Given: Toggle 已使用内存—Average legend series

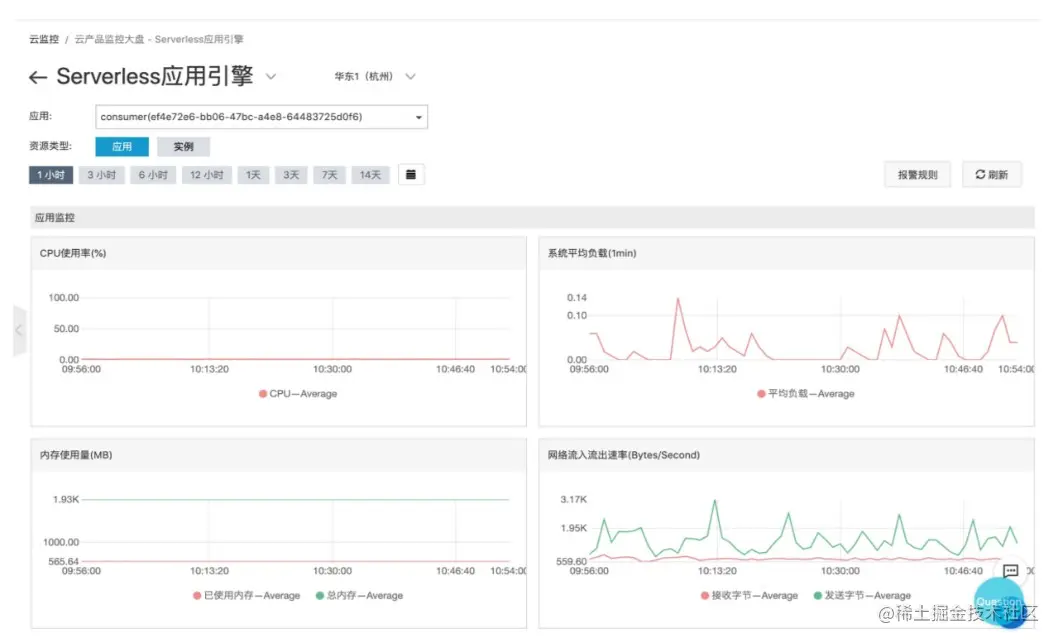Looking at the screenshot, I should [x=246, y=596].
